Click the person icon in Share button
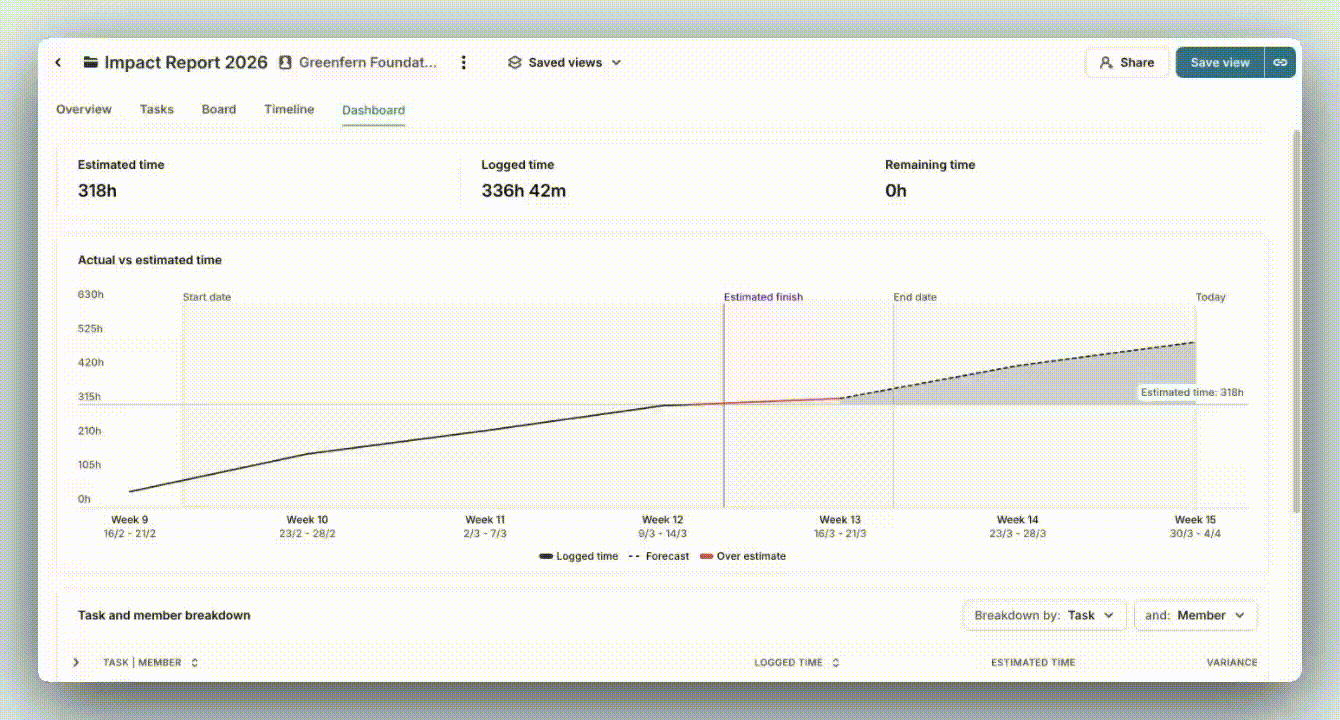Image resolution: width=1340 pixels, height=720 pixels. click(1106, 62)
